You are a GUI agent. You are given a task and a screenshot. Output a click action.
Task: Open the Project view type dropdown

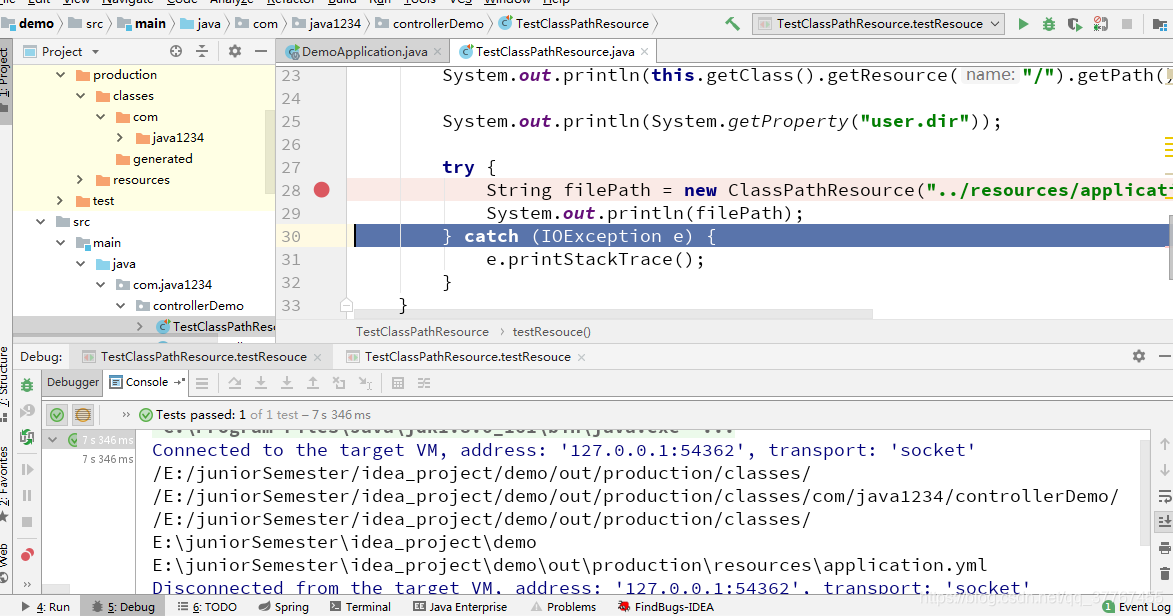tap(96, 52)
